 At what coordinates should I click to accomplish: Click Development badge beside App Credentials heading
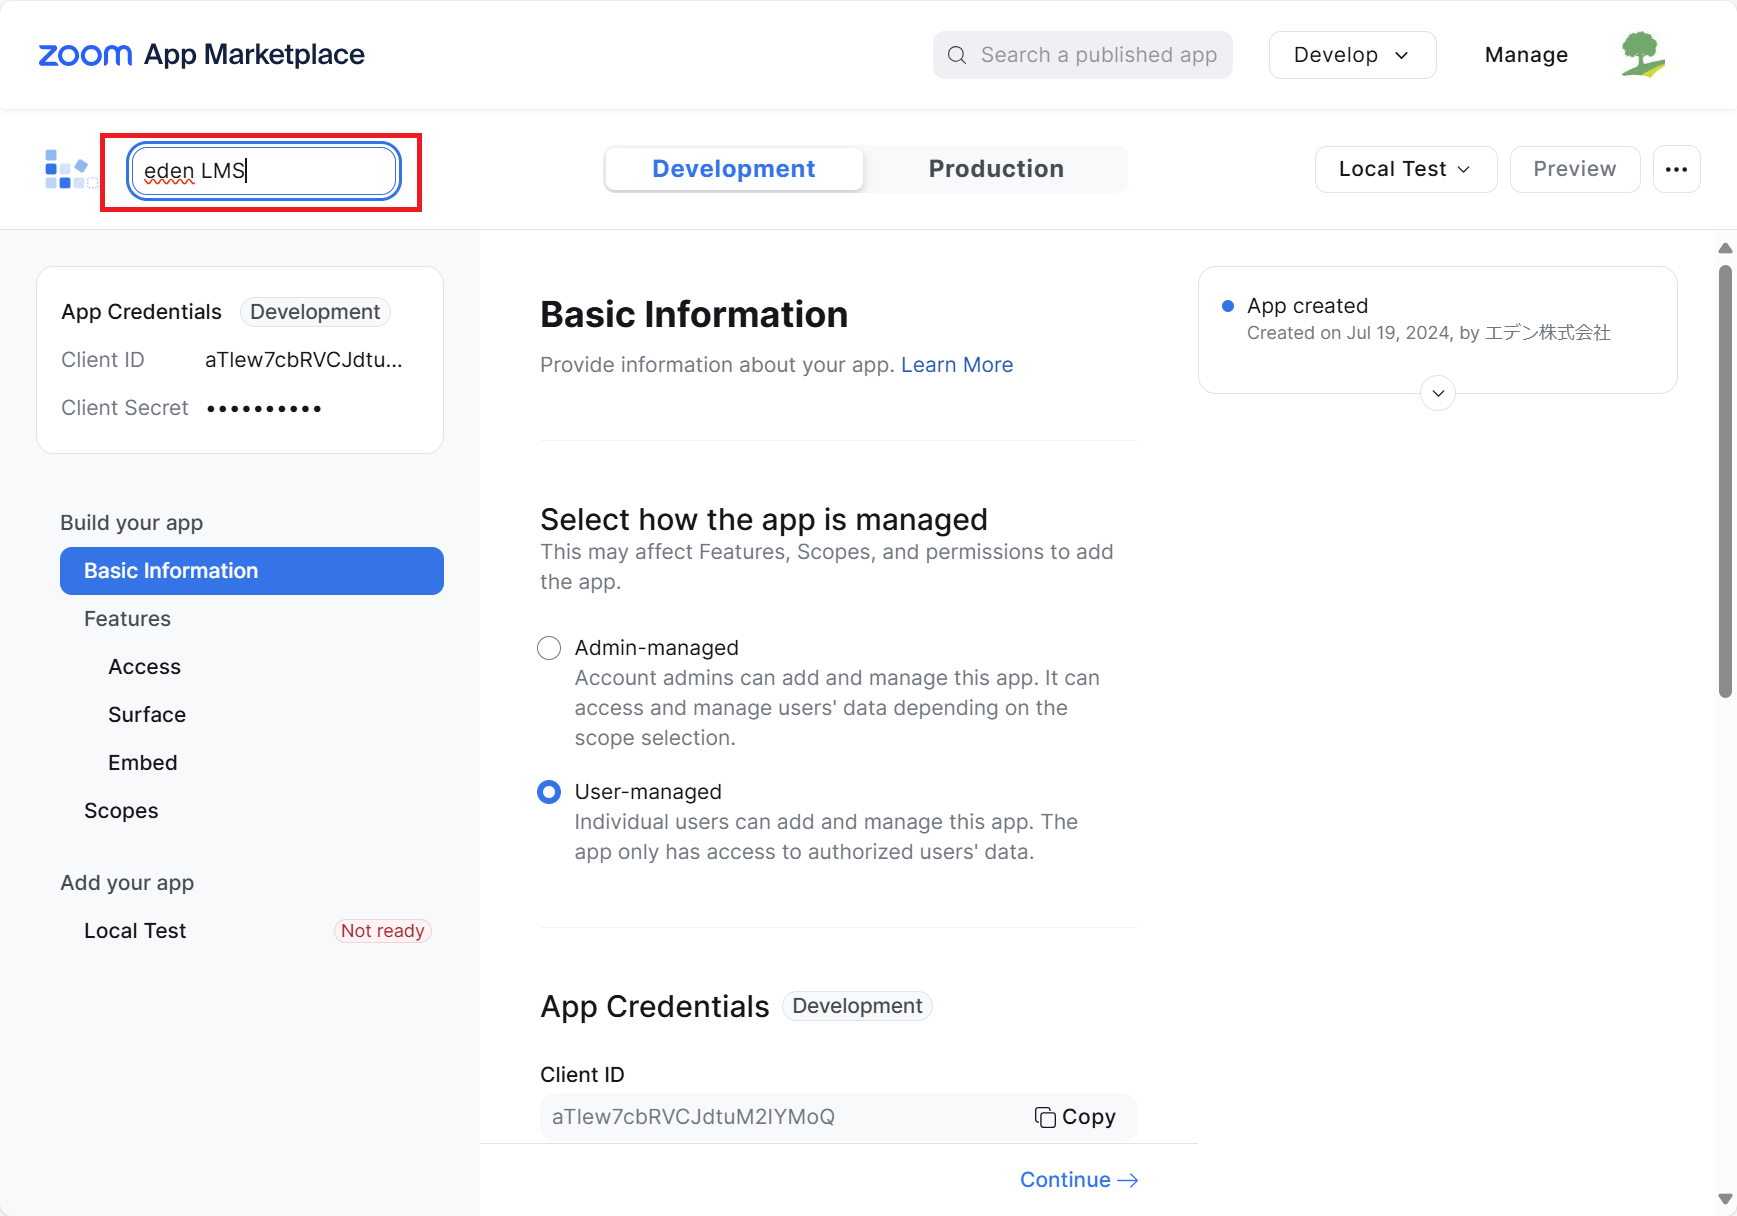click(857, 1006)
